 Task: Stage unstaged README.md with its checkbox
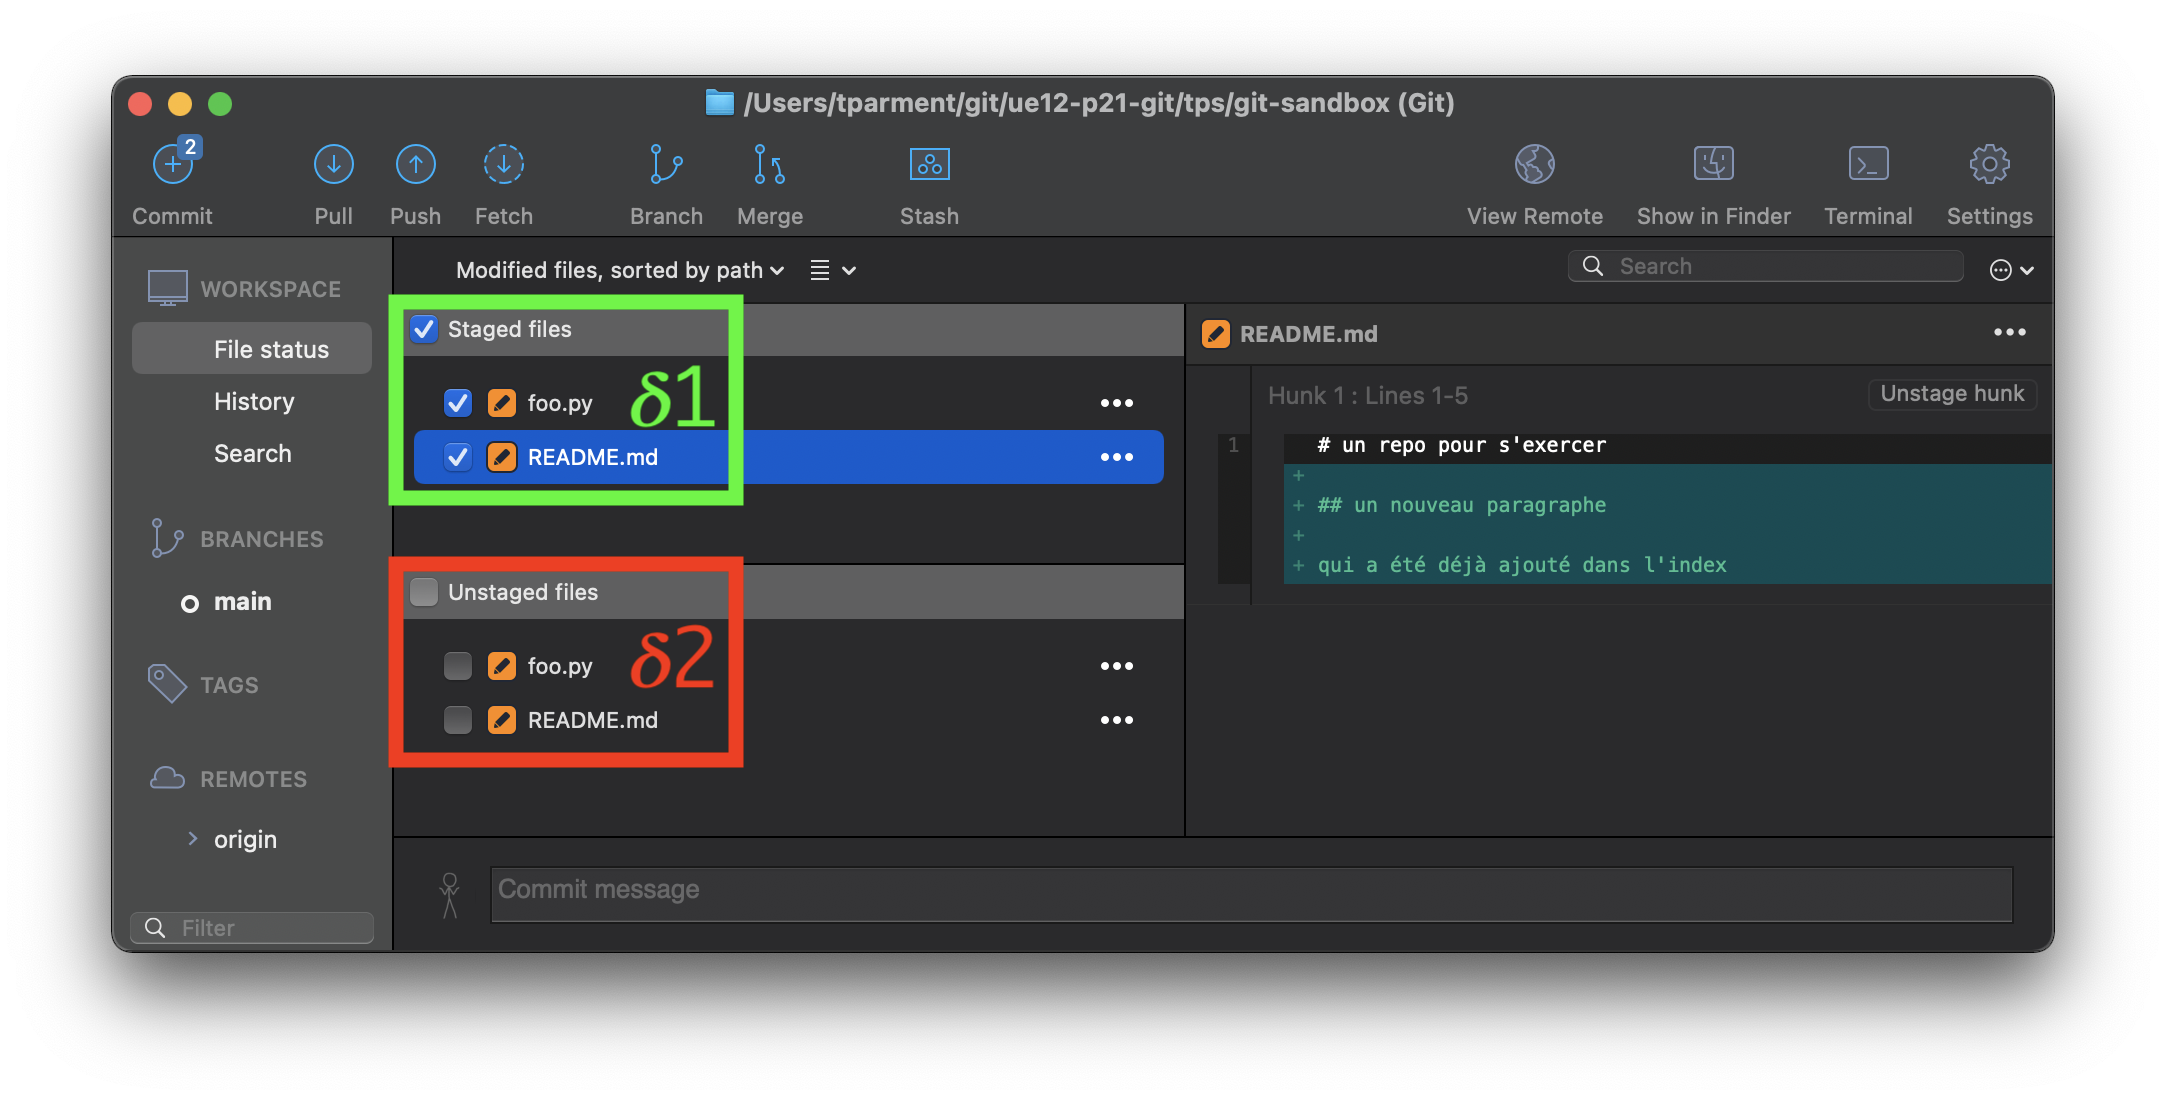(457, 720)
